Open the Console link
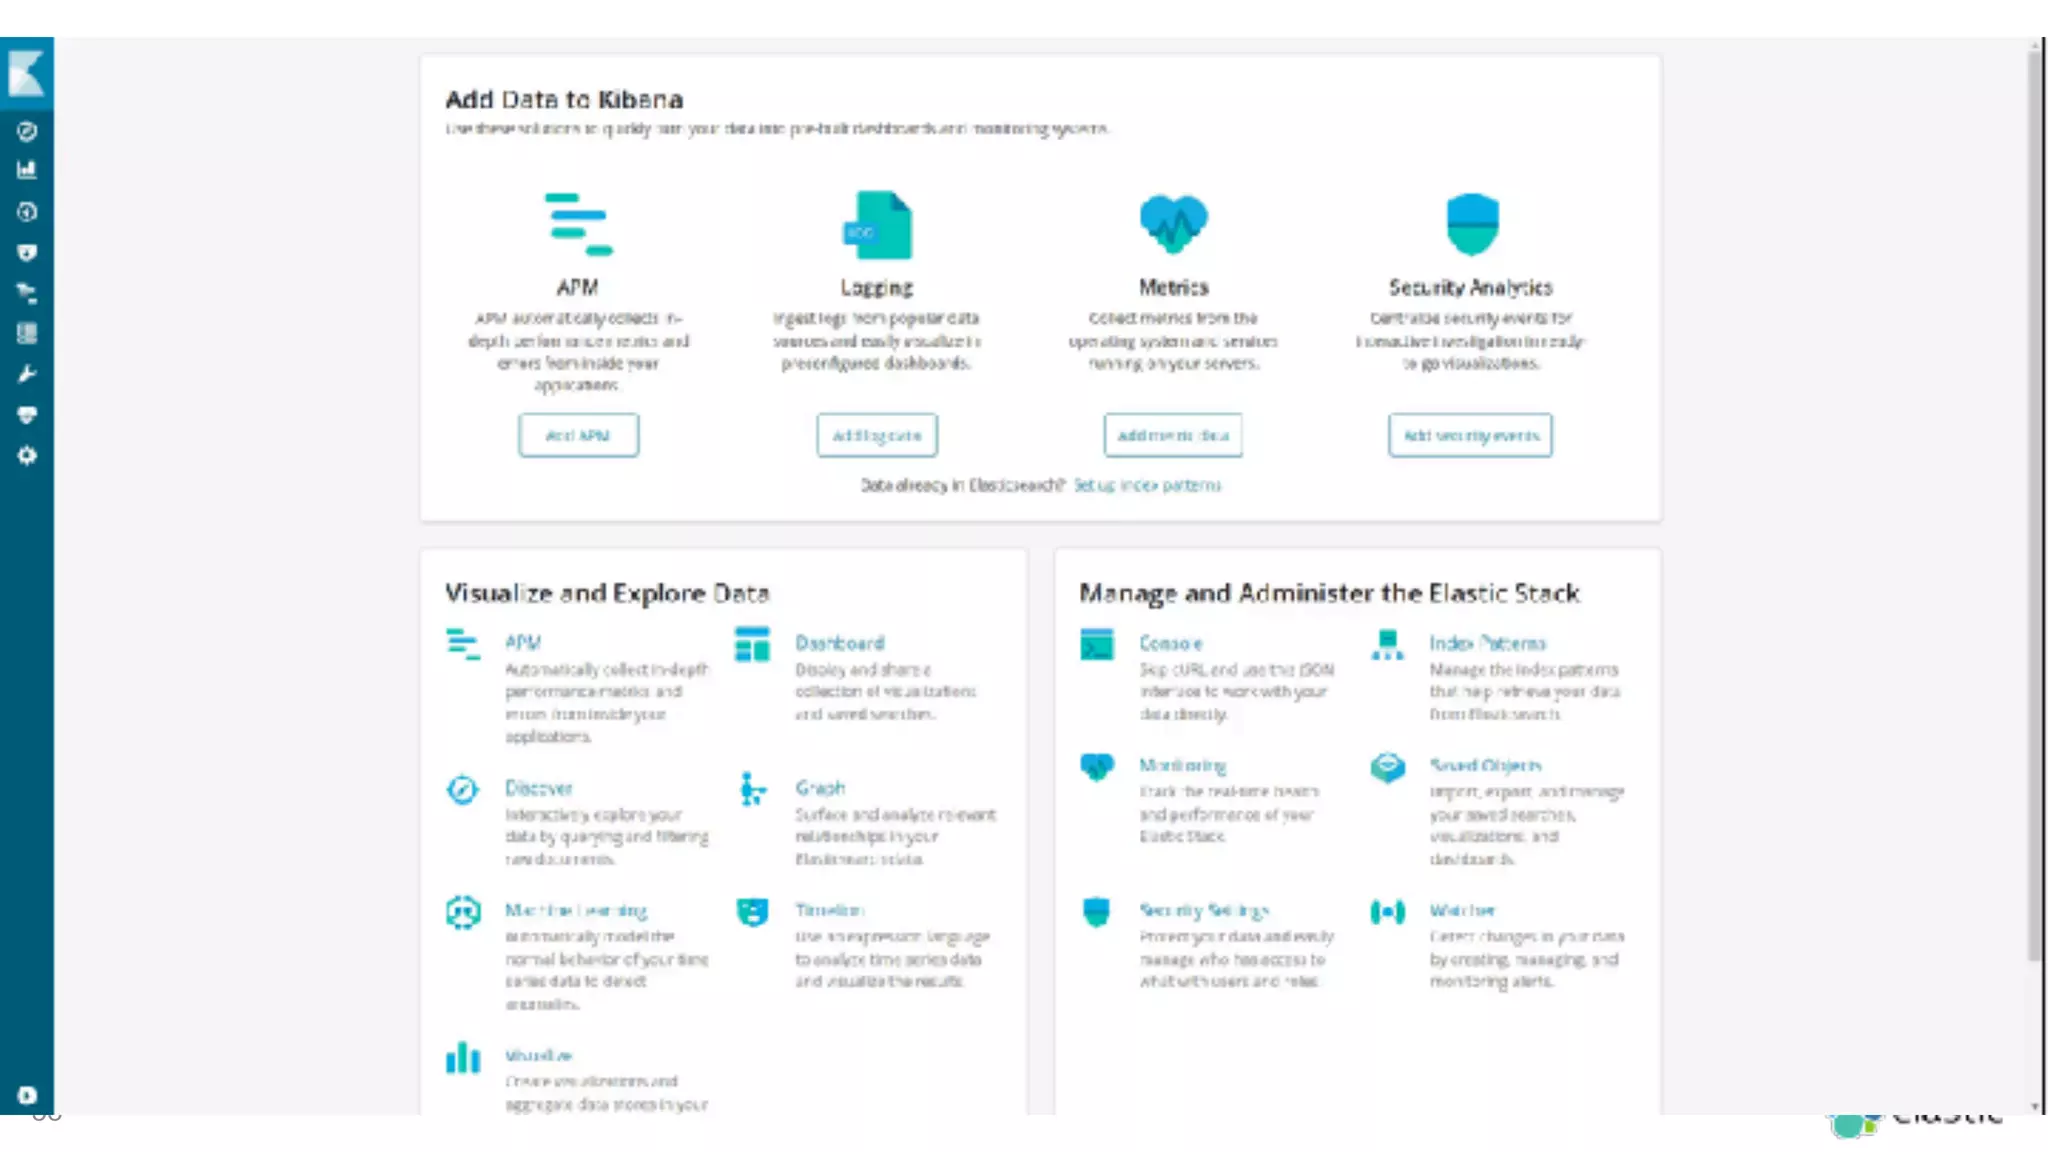Image resolution: width=2048 pixels, height=1152 pixels. (x=1170, y=643)
